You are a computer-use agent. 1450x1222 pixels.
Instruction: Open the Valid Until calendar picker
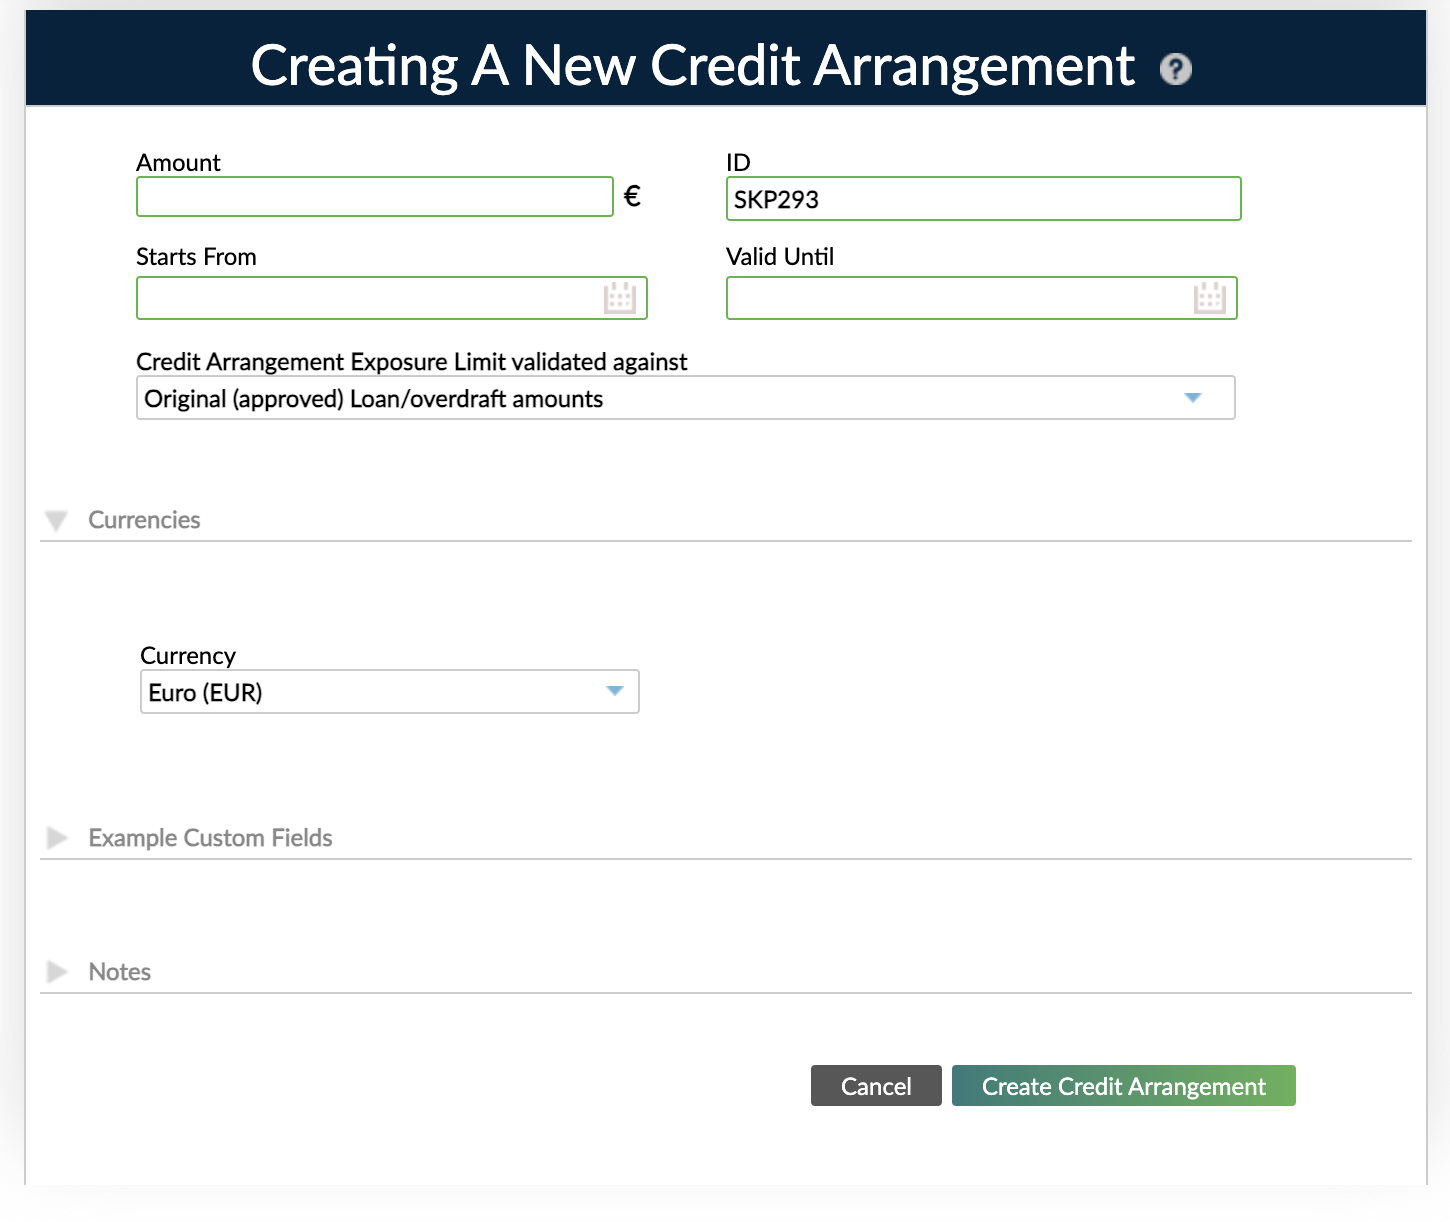[x=1209, y=297]
